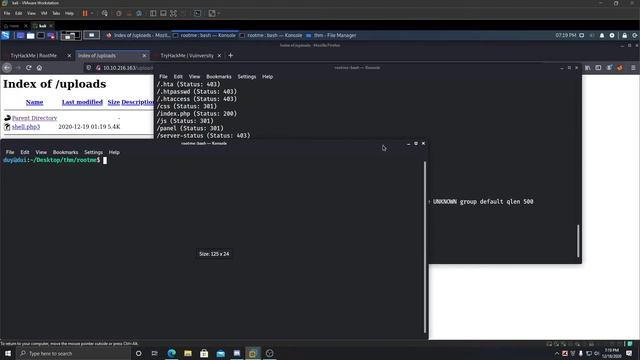
Task: Switch to Index of /uploads Mozilla taskbar item
Action: click(138, 36)
